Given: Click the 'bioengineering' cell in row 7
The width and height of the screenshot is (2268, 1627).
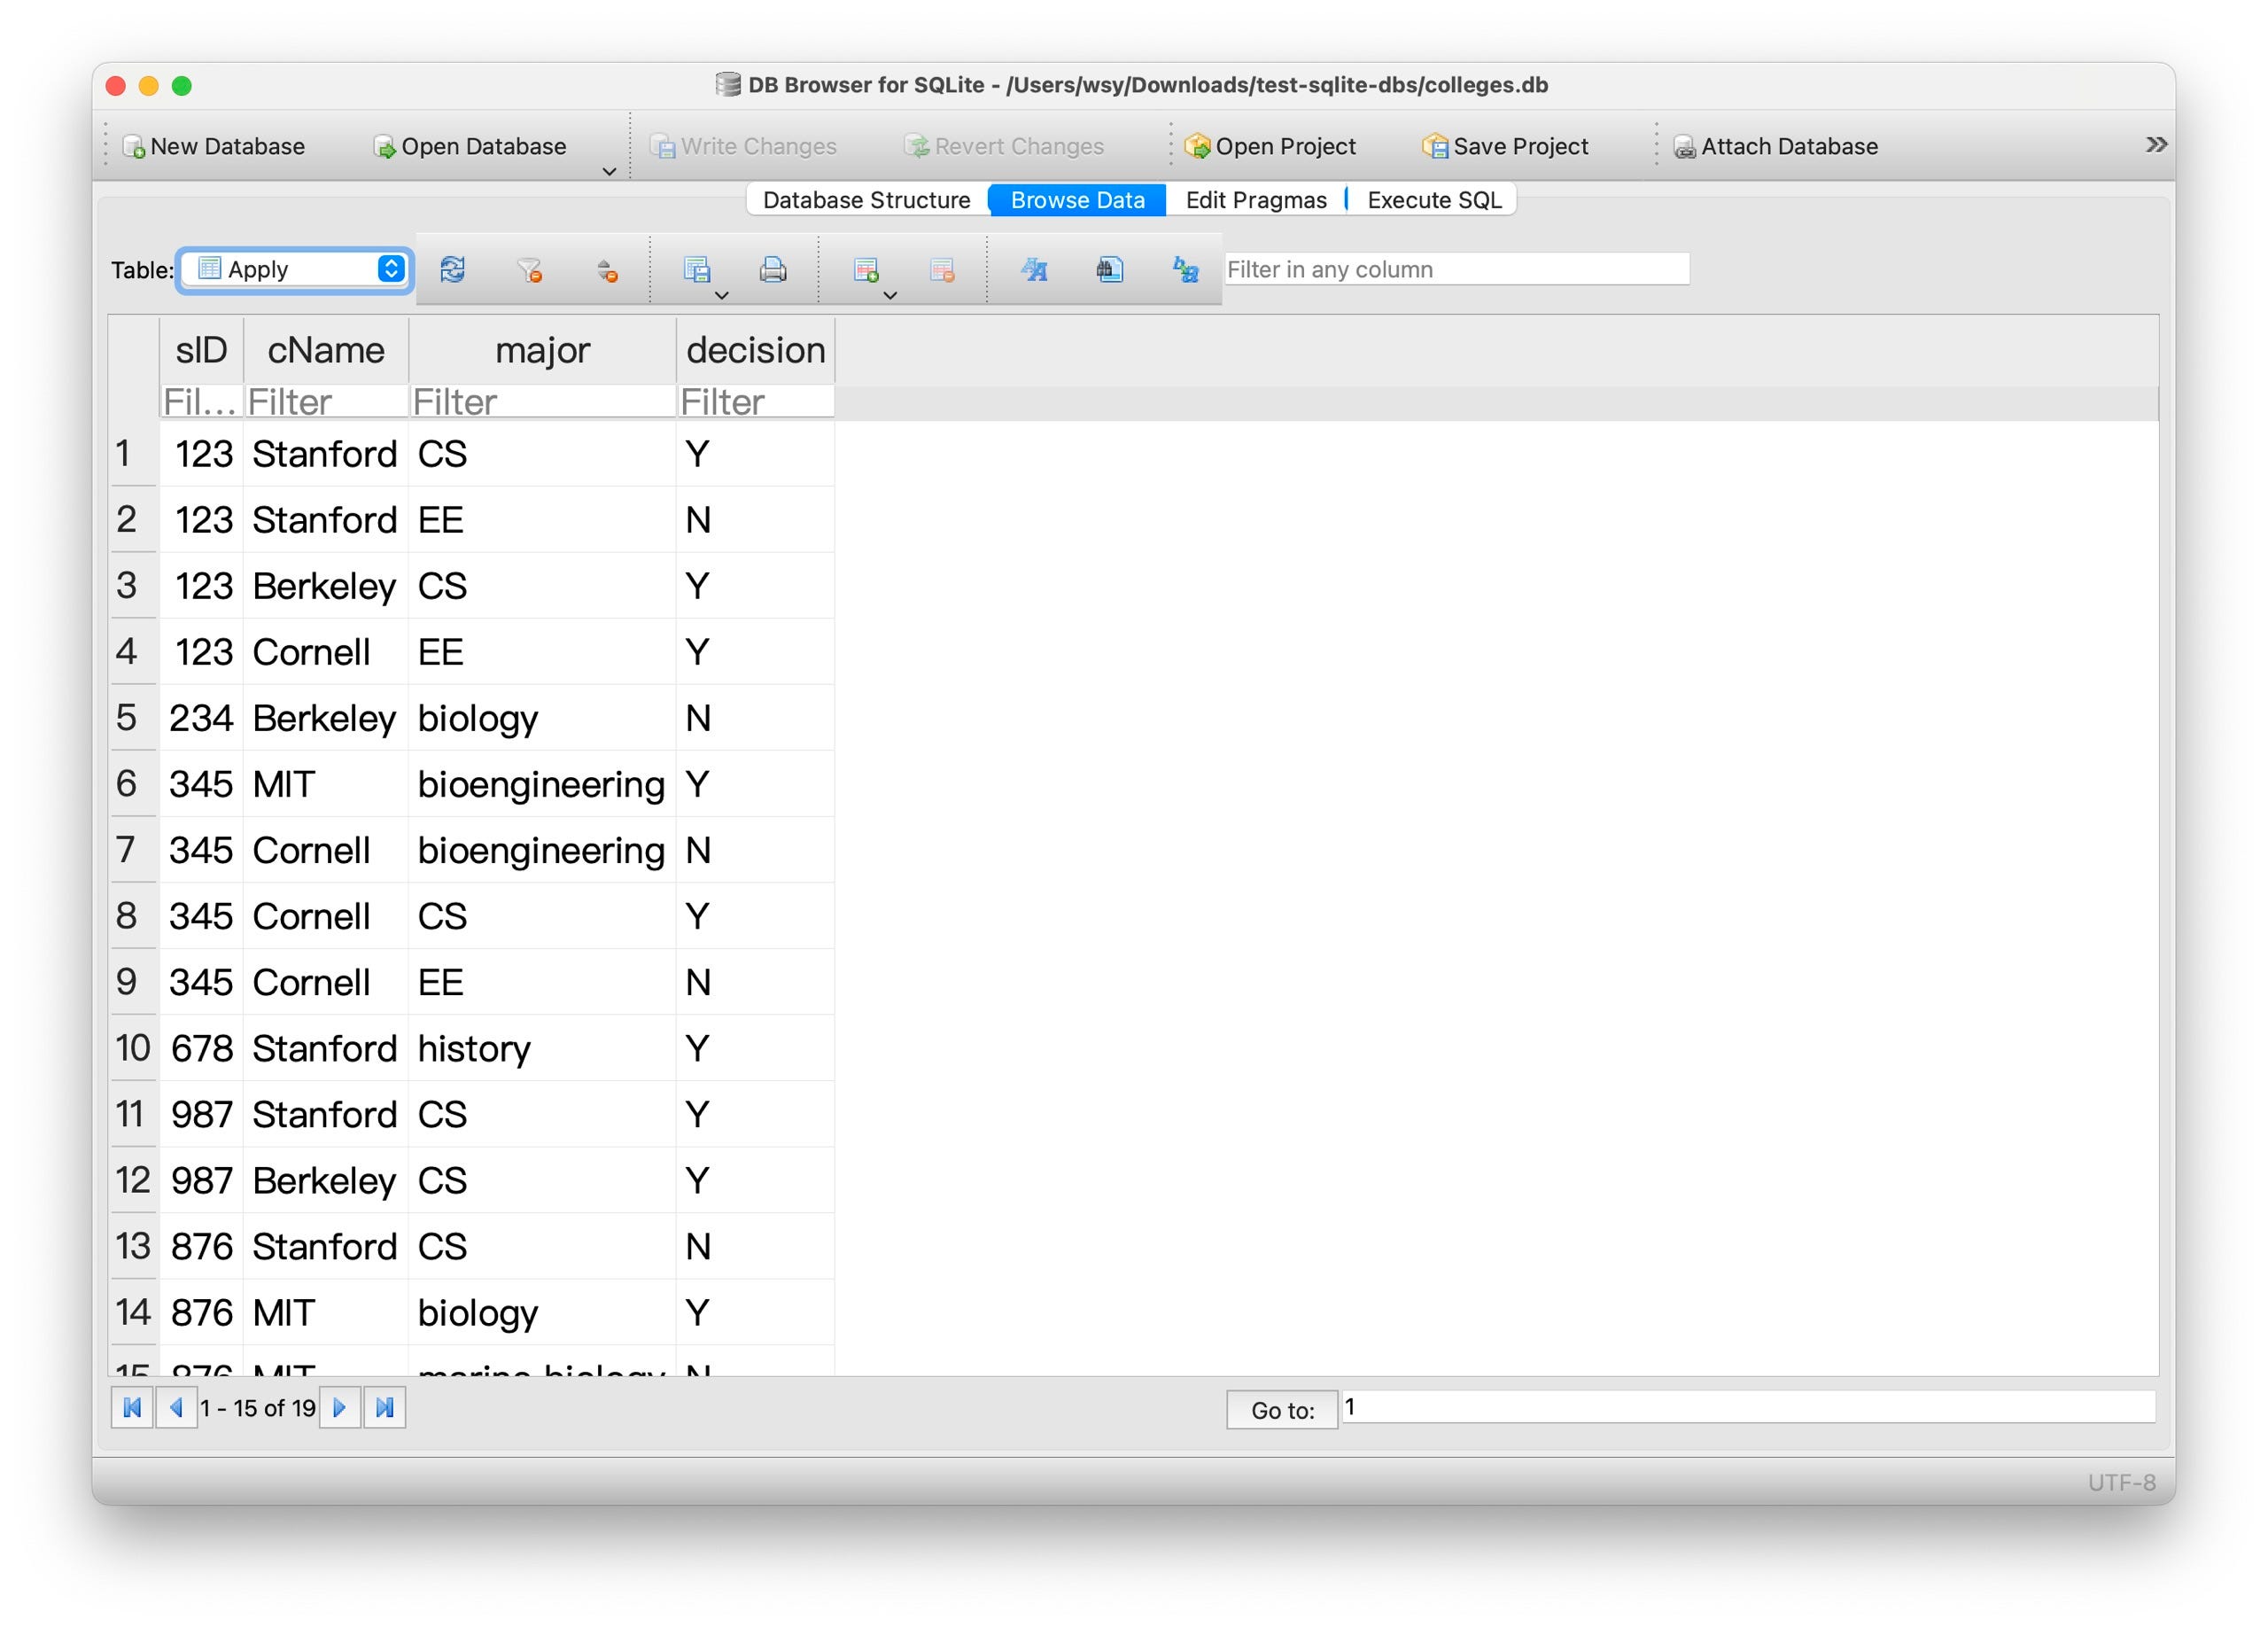Looking at the screenshot, I should click(x=542, y=850).
